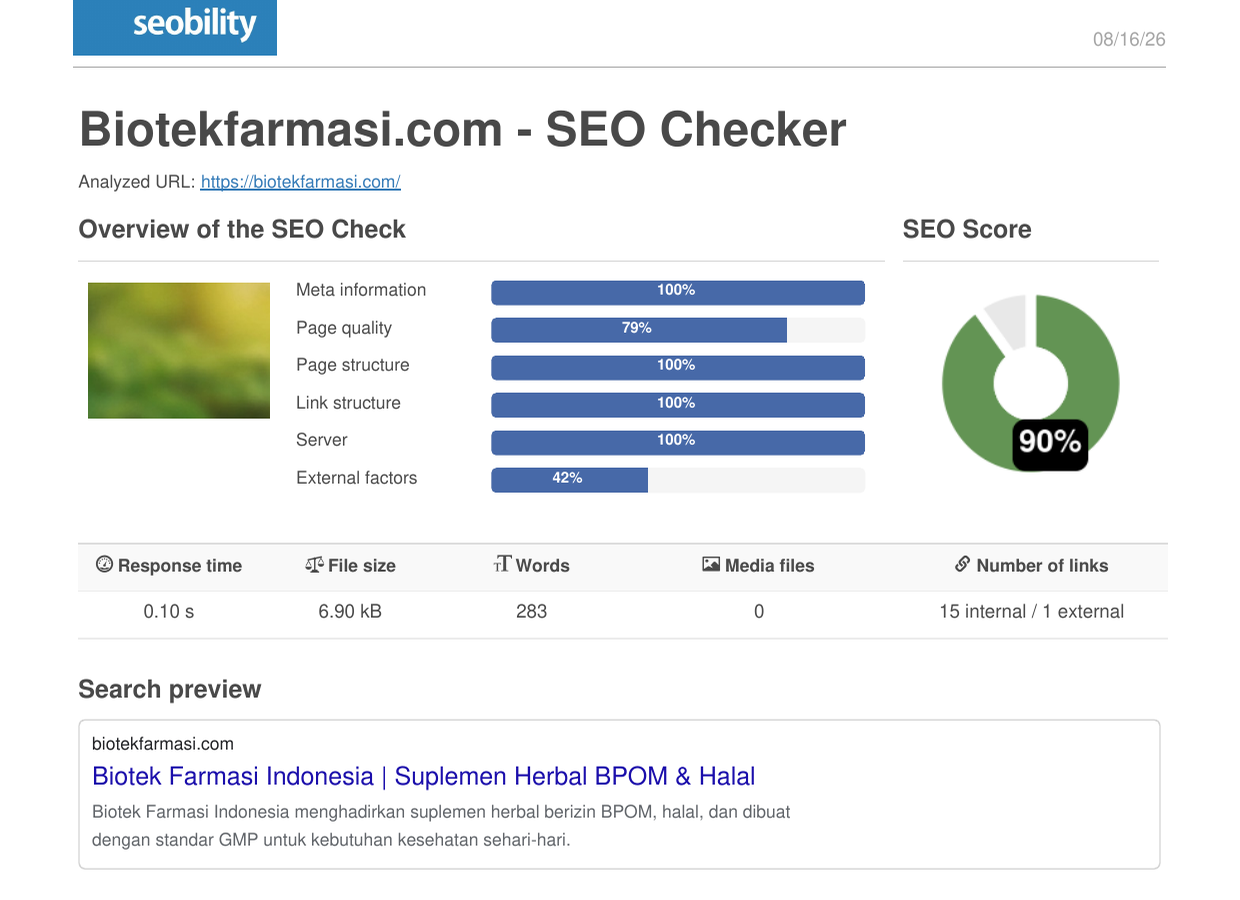
Task: Click the Server label
Action: coord(322,440)
